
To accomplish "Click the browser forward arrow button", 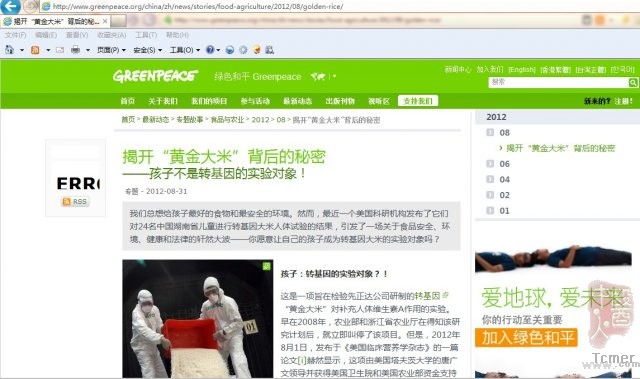I will coord(31,6).
